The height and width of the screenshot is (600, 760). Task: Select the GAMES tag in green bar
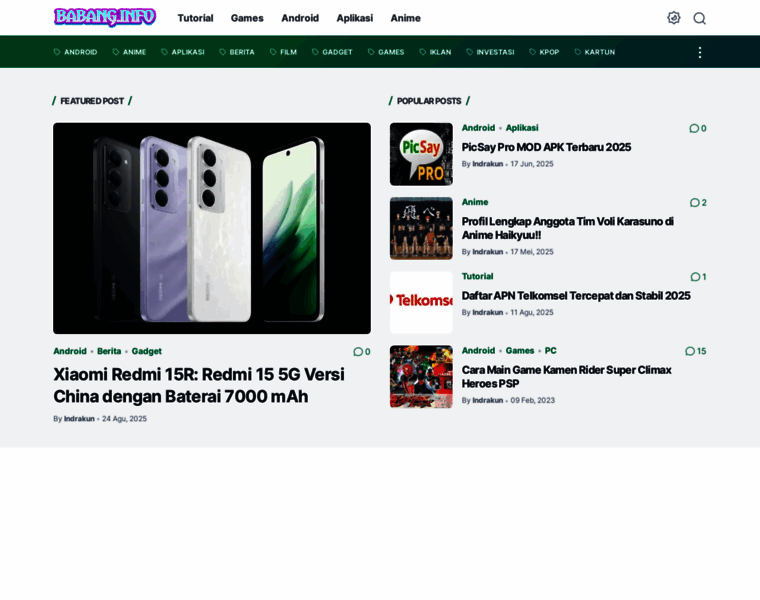tap(386, 52)
